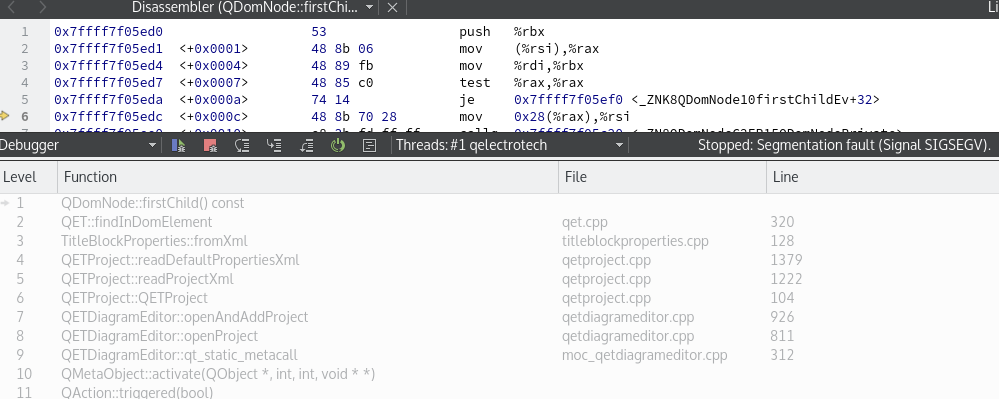Stop the debugger with the red icon

tap(210, 145)
